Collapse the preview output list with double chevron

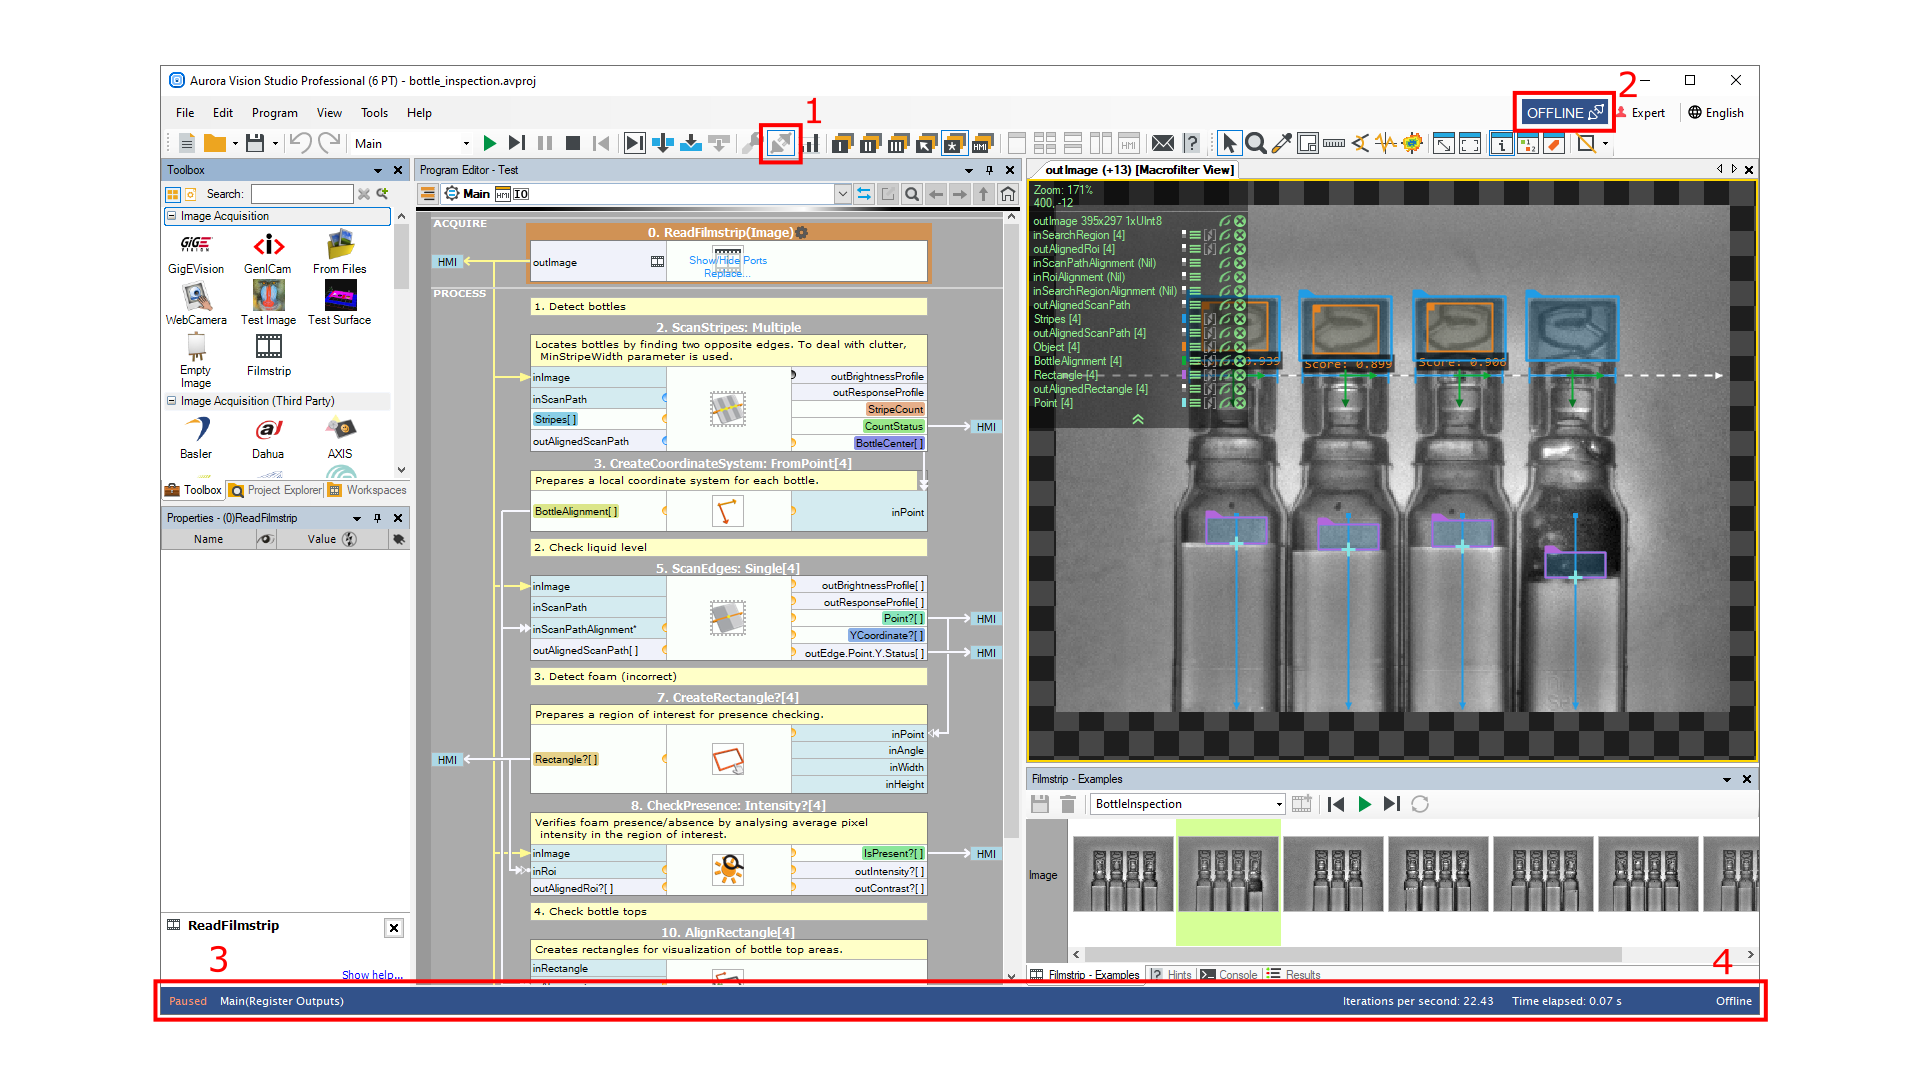[1137, 419]
